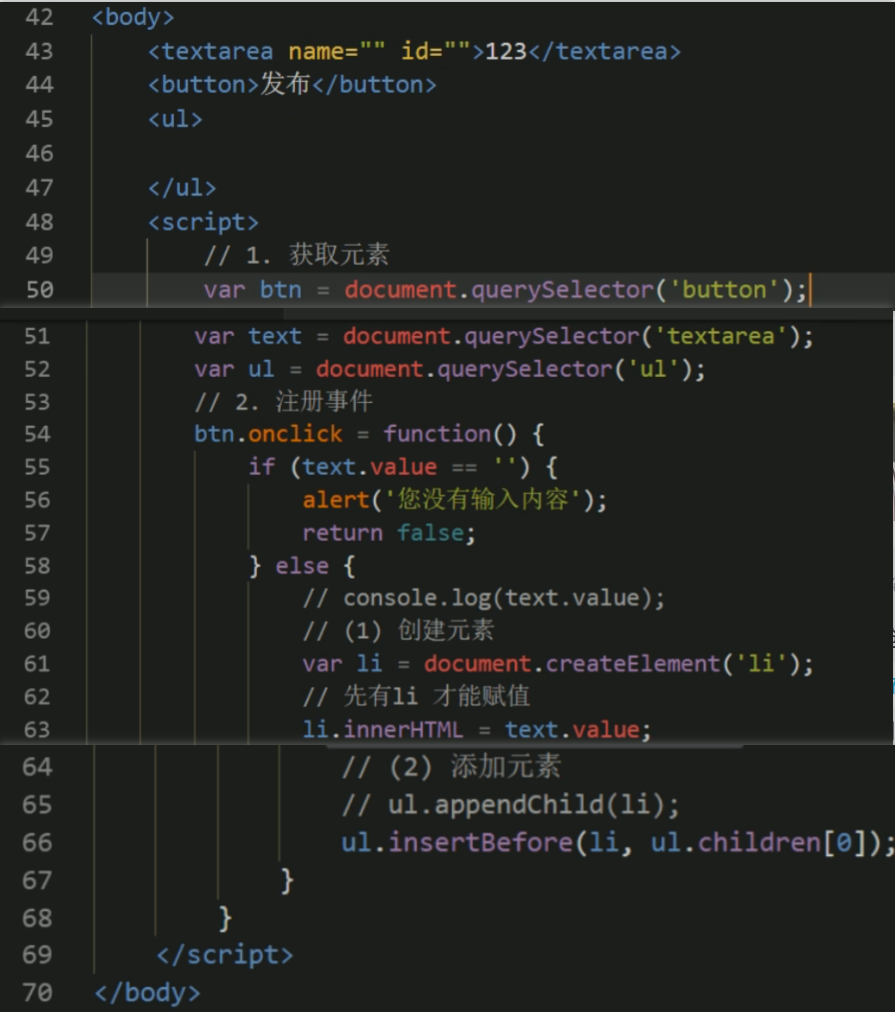Viewport: 895px width, 1012px height.
Task: Click 'var btn' declaration on line 50
Action: click(506, 290)
